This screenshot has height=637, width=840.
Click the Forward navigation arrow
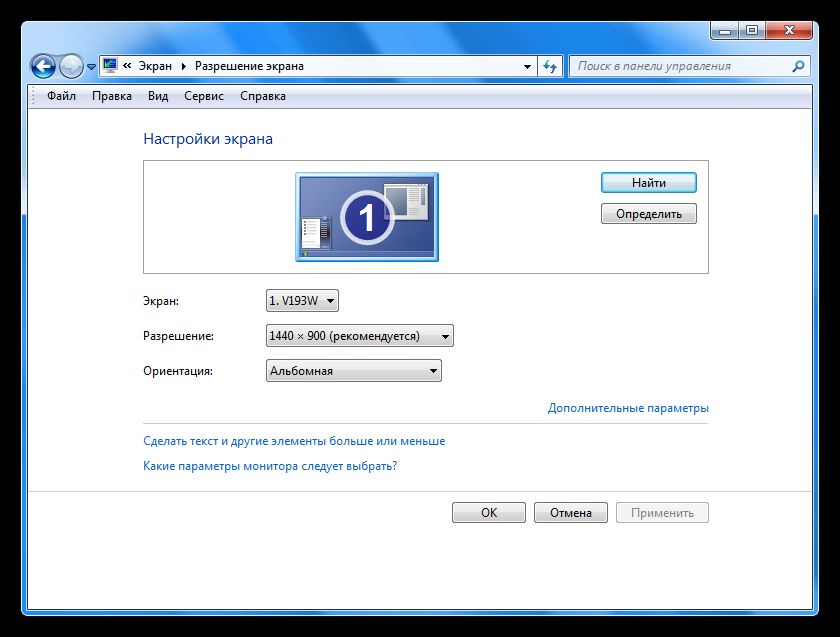71,66
